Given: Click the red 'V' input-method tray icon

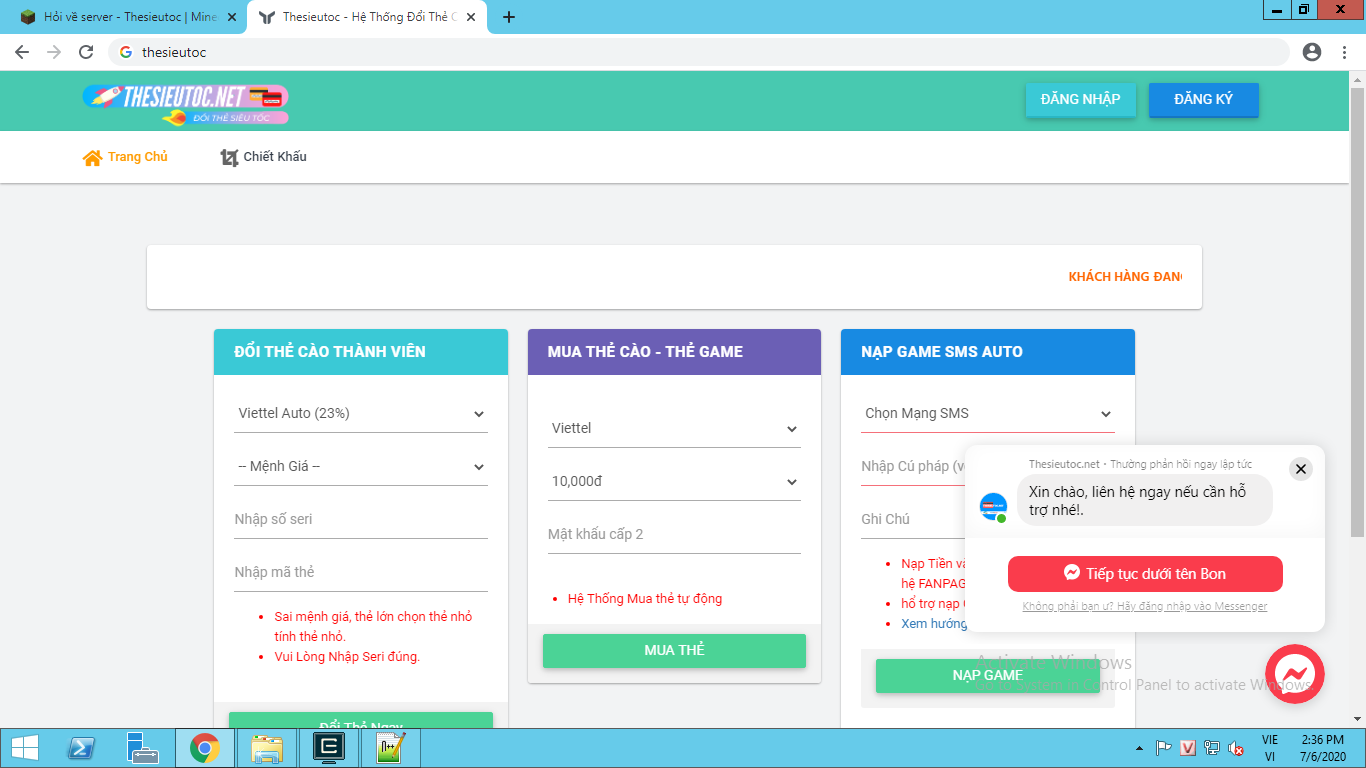Looking at the screenshot, I should [1188, 748].
